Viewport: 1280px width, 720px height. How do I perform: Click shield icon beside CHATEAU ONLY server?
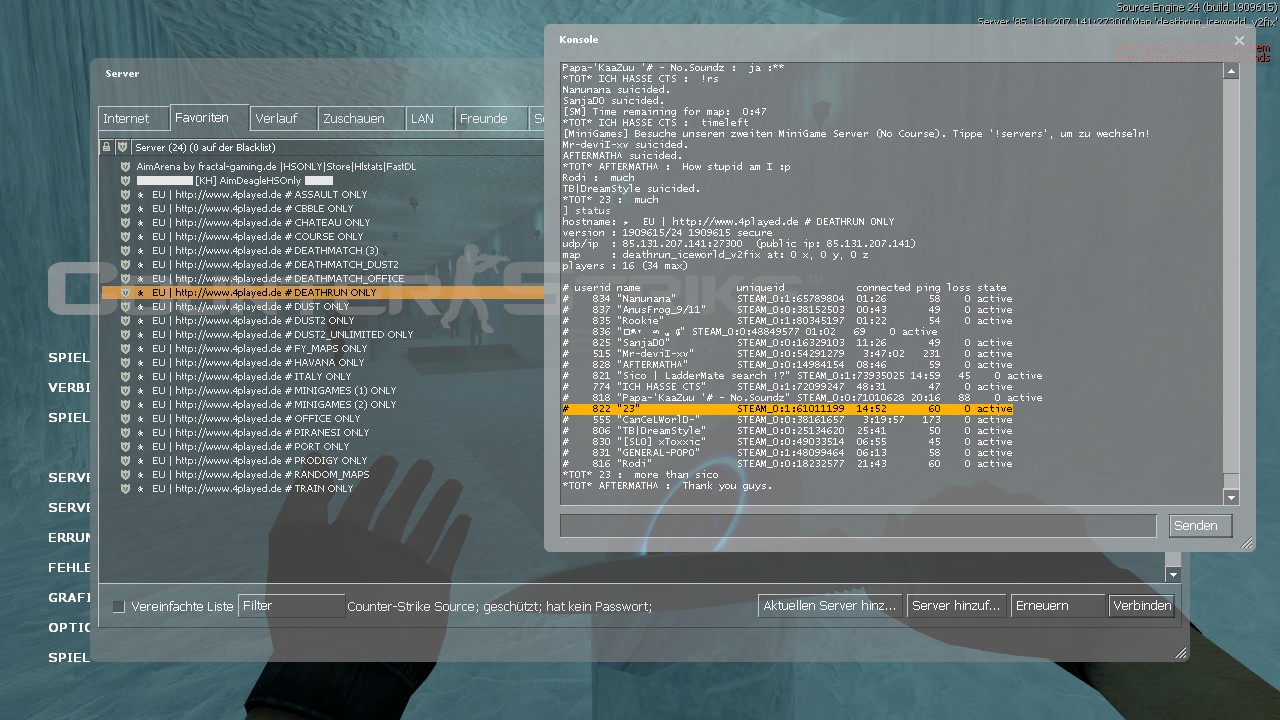pos(125,222)
